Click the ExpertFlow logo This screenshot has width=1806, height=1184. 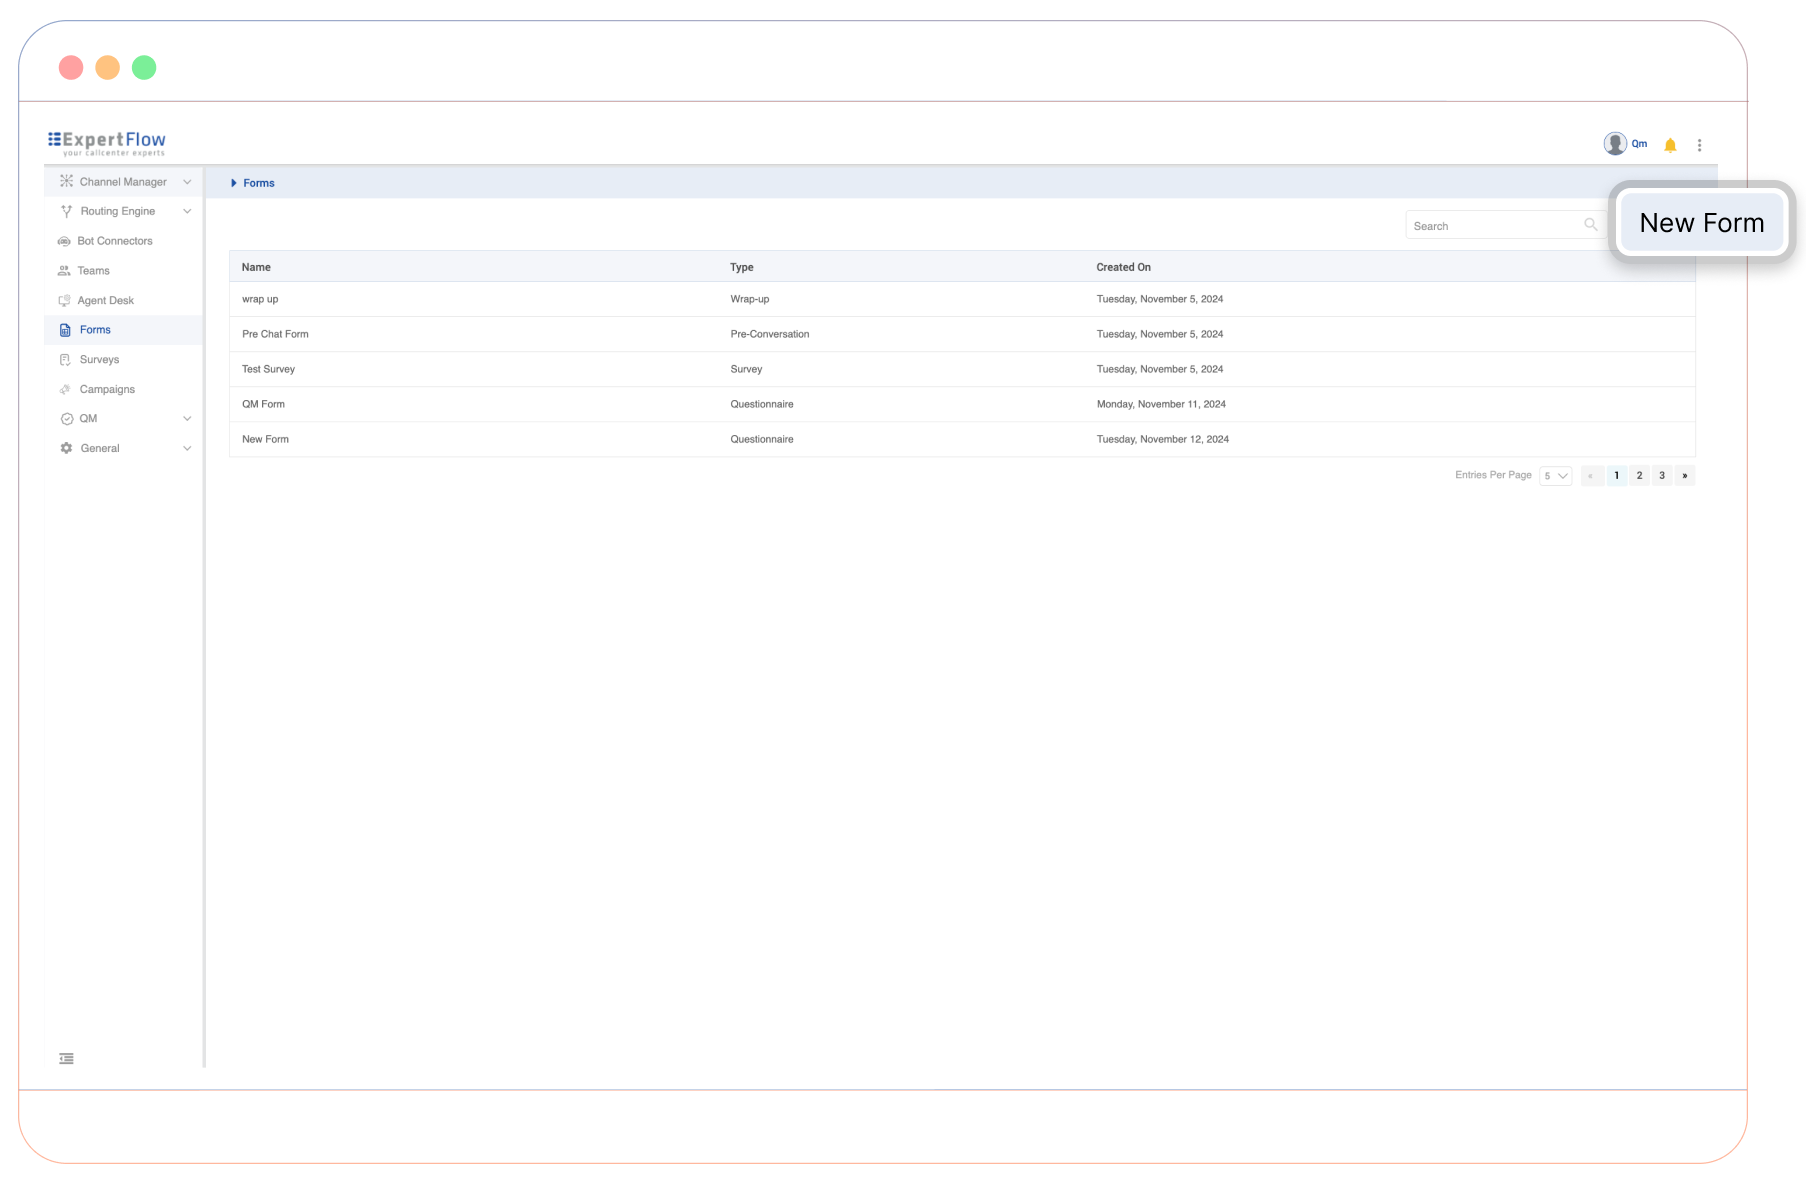(x=107, y=143)
